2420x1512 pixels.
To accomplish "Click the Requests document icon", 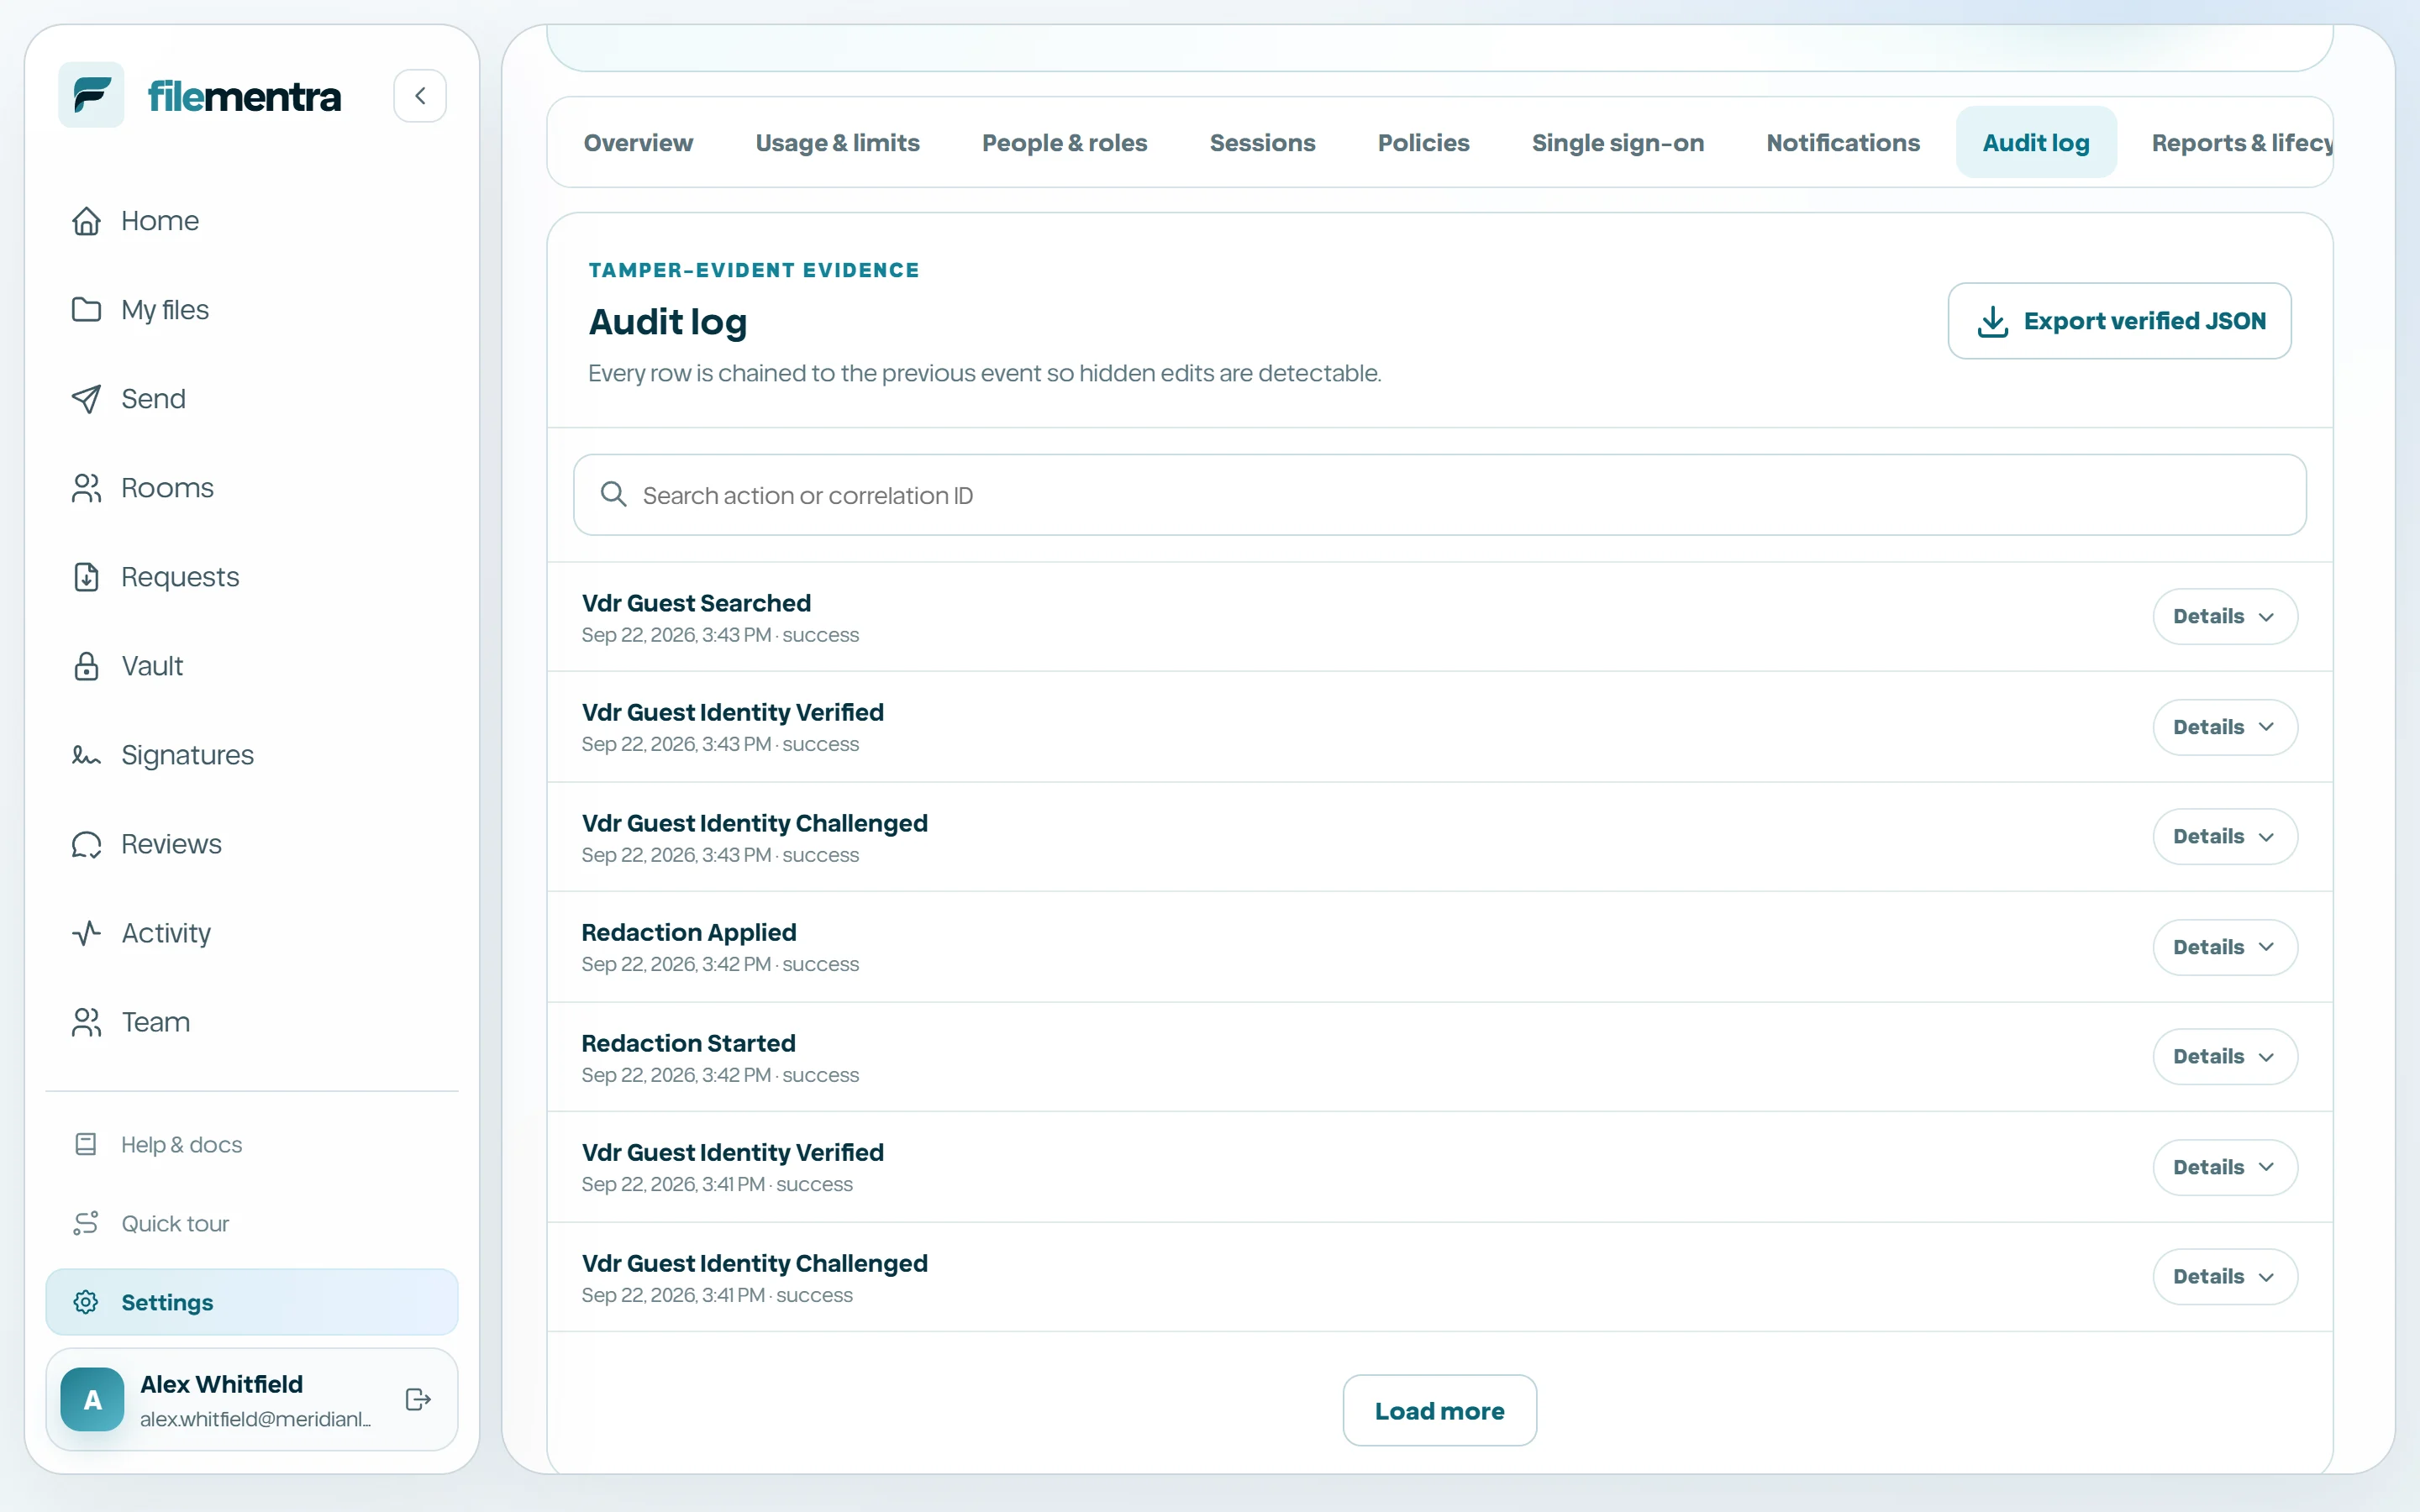I will pos(86,577).
